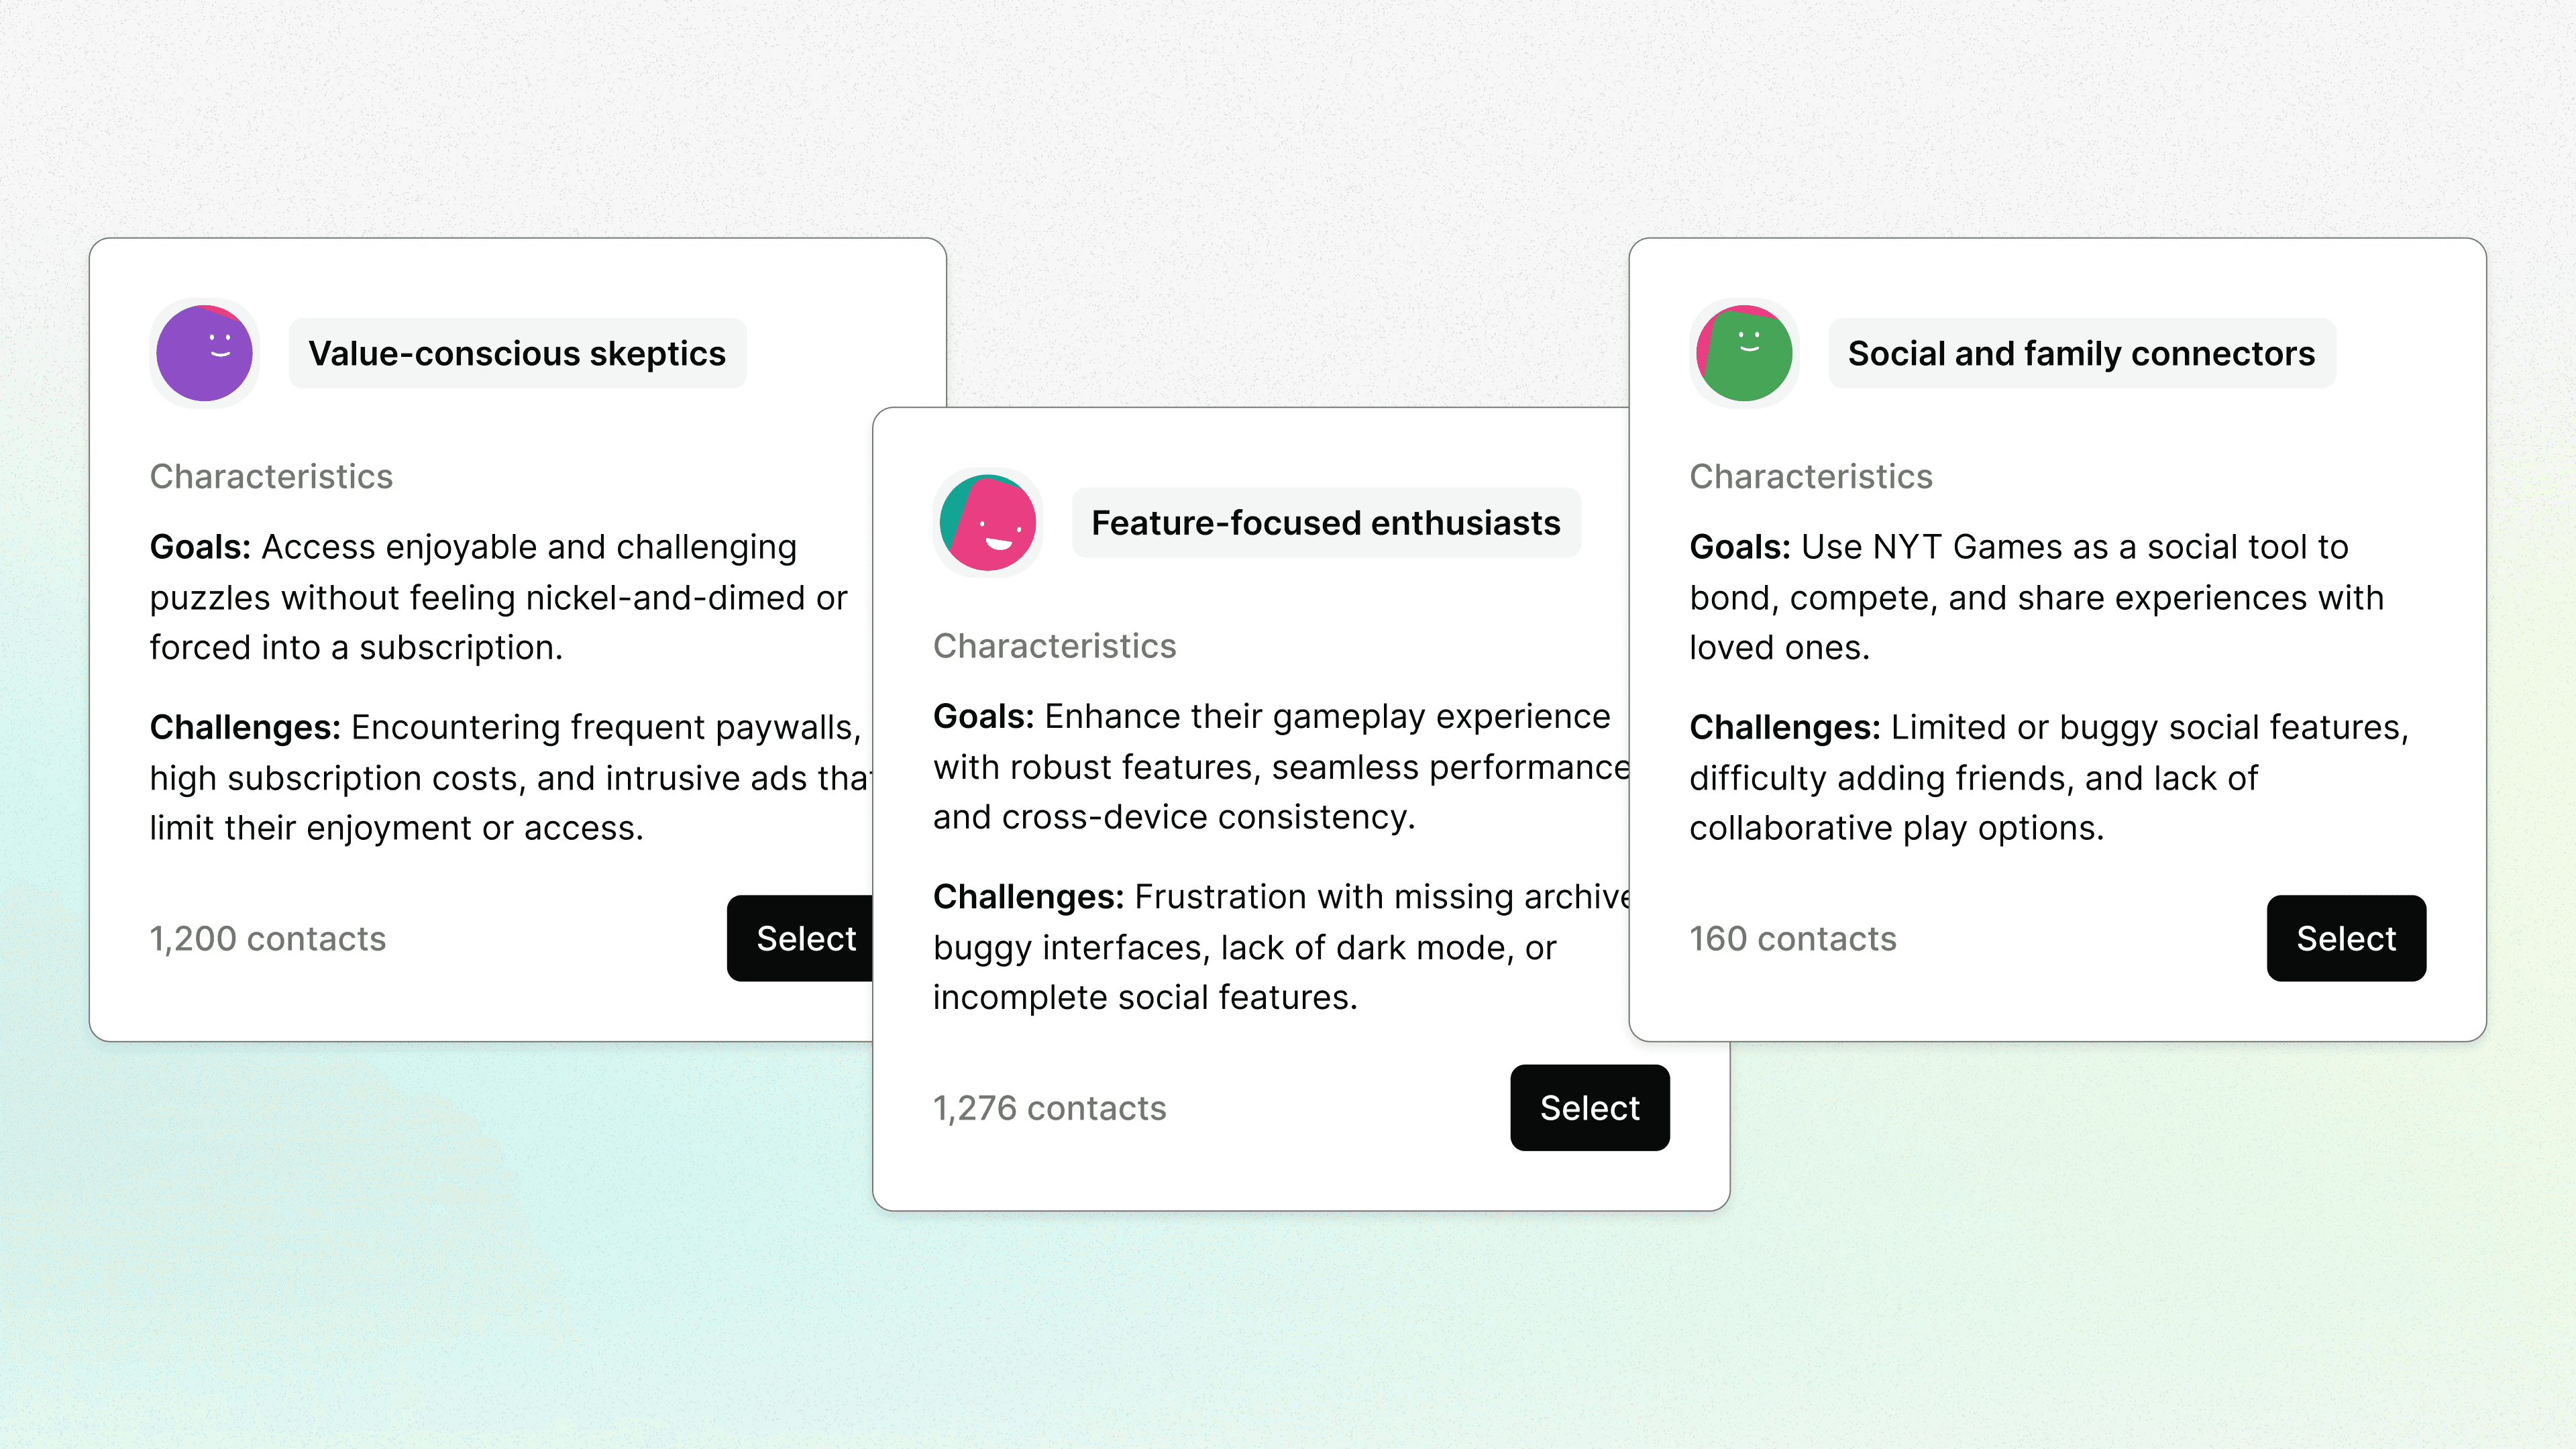Select the Feature-focused enthusiasts segment

coord(1590,1108)
